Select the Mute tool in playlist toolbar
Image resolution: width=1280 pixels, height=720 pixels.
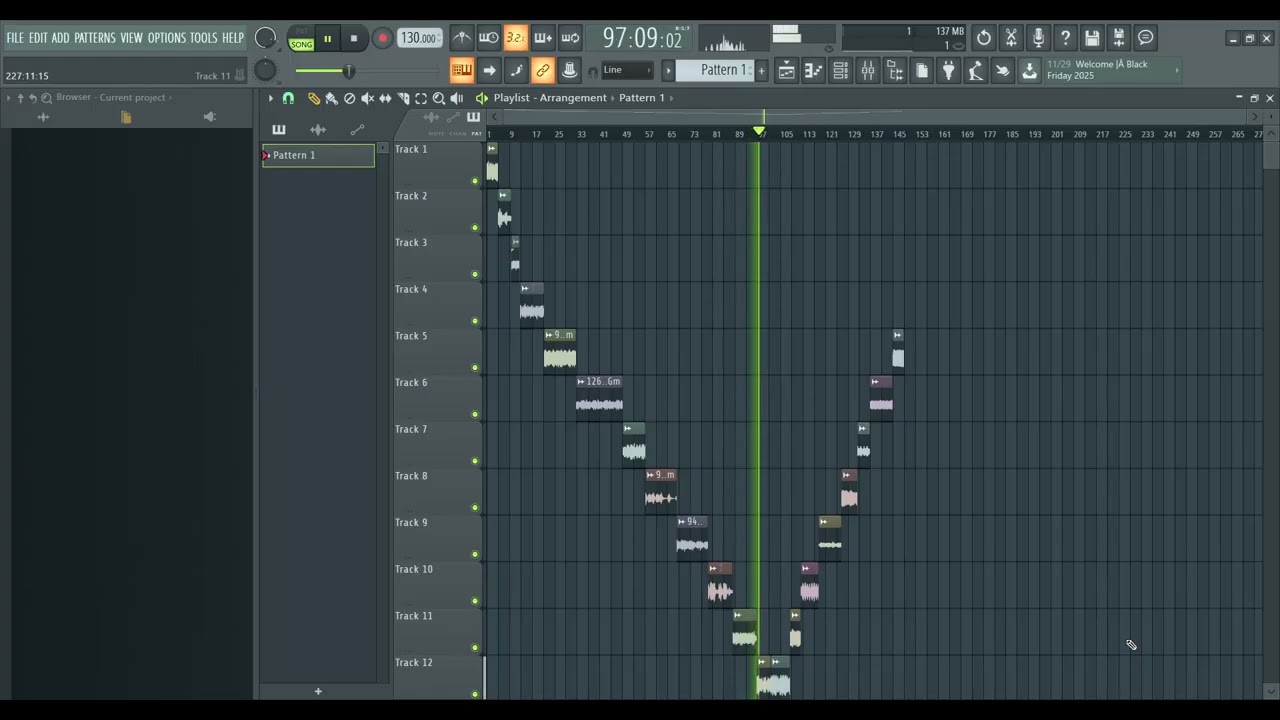[367, 98]
